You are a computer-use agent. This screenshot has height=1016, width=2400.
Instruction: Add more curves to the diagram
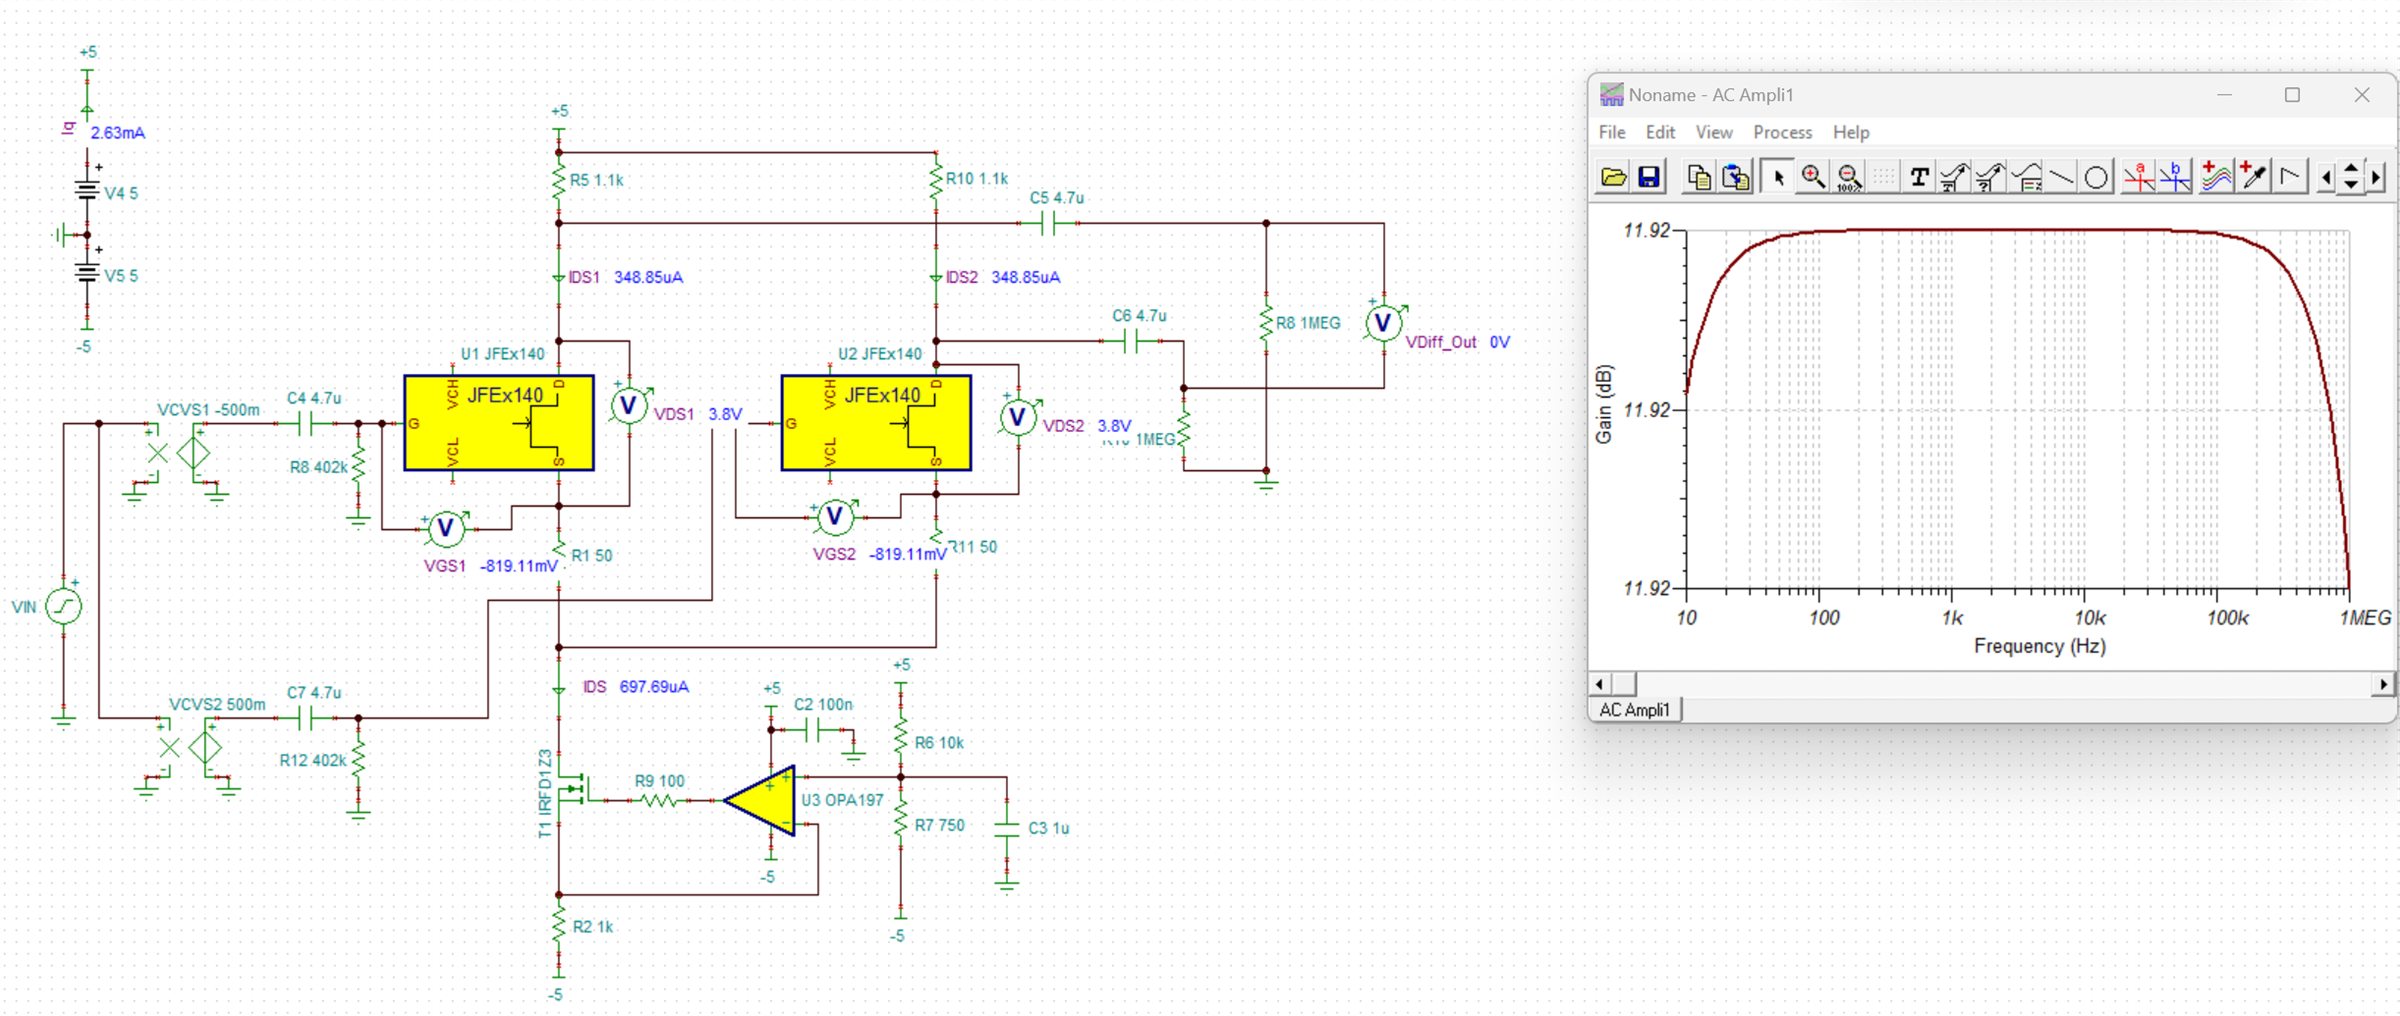click(x=2216, y=177)
